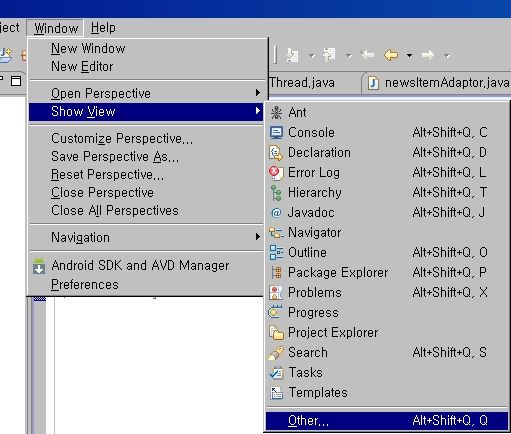Click the Navigator view icon
Viewport: 511px width, 434px height.
coord(276,233)
